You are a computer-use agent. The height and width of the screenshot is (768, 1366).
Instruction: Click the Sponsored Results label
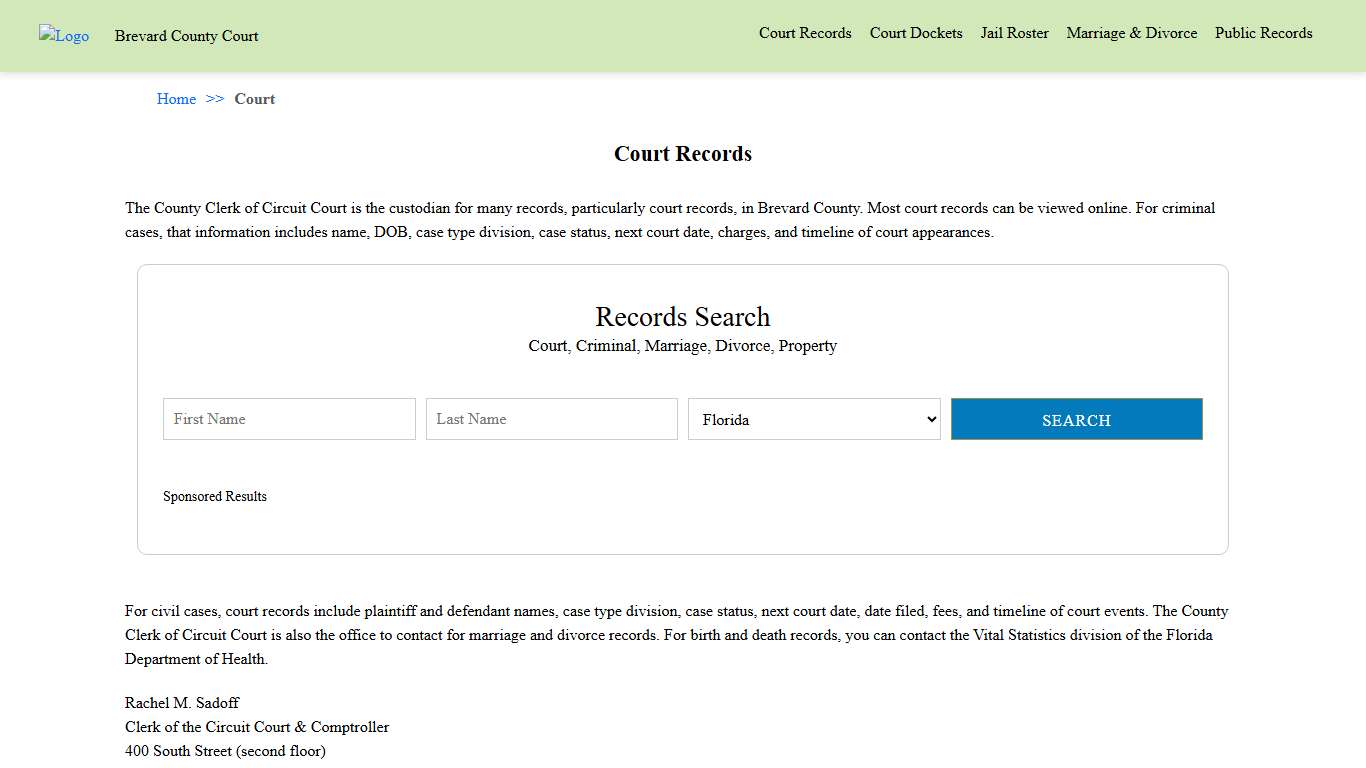point(215,496)
